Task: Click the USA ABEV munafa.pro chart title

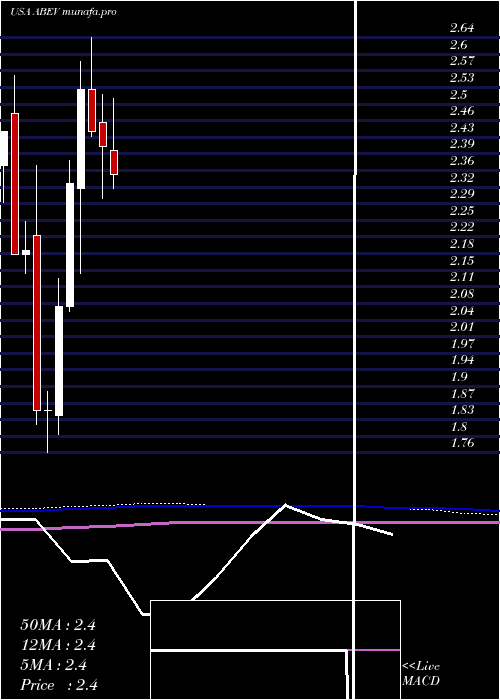Action: pos(63,12)
